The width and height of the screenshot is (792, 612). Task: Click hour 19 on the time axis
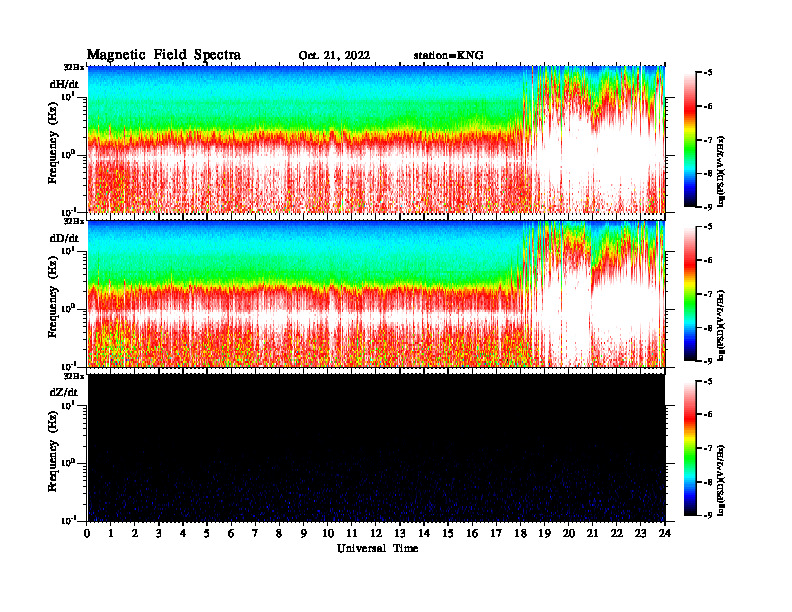coord(544,533)
